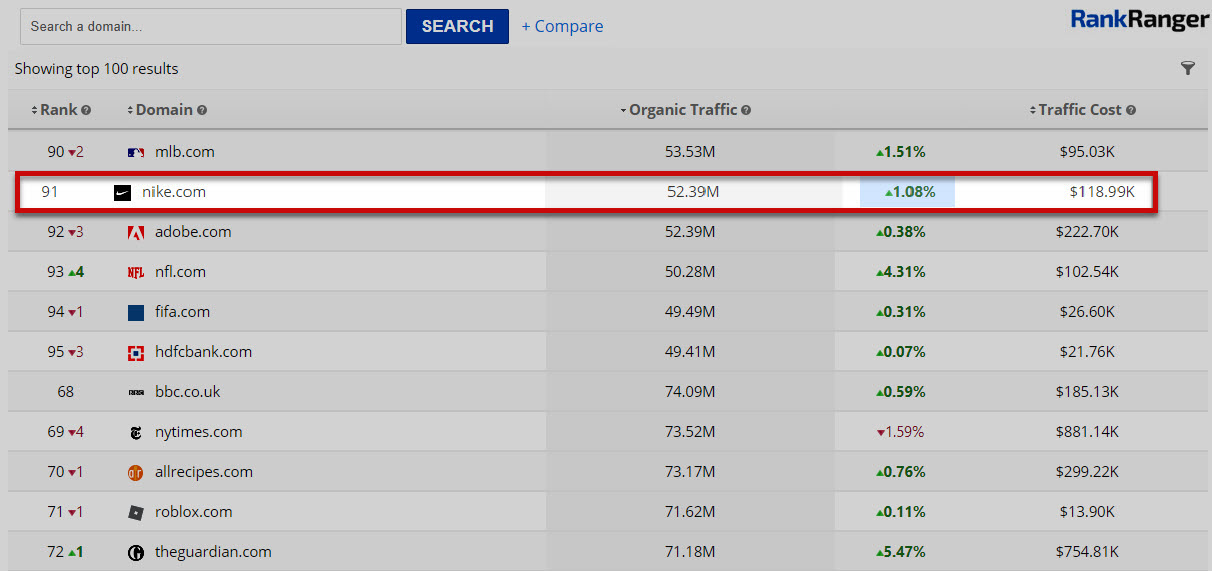The height and width of the screenshot is (571, 1212).
Task: Open the nytimes.com domain entry
Action: pos(198,432)
